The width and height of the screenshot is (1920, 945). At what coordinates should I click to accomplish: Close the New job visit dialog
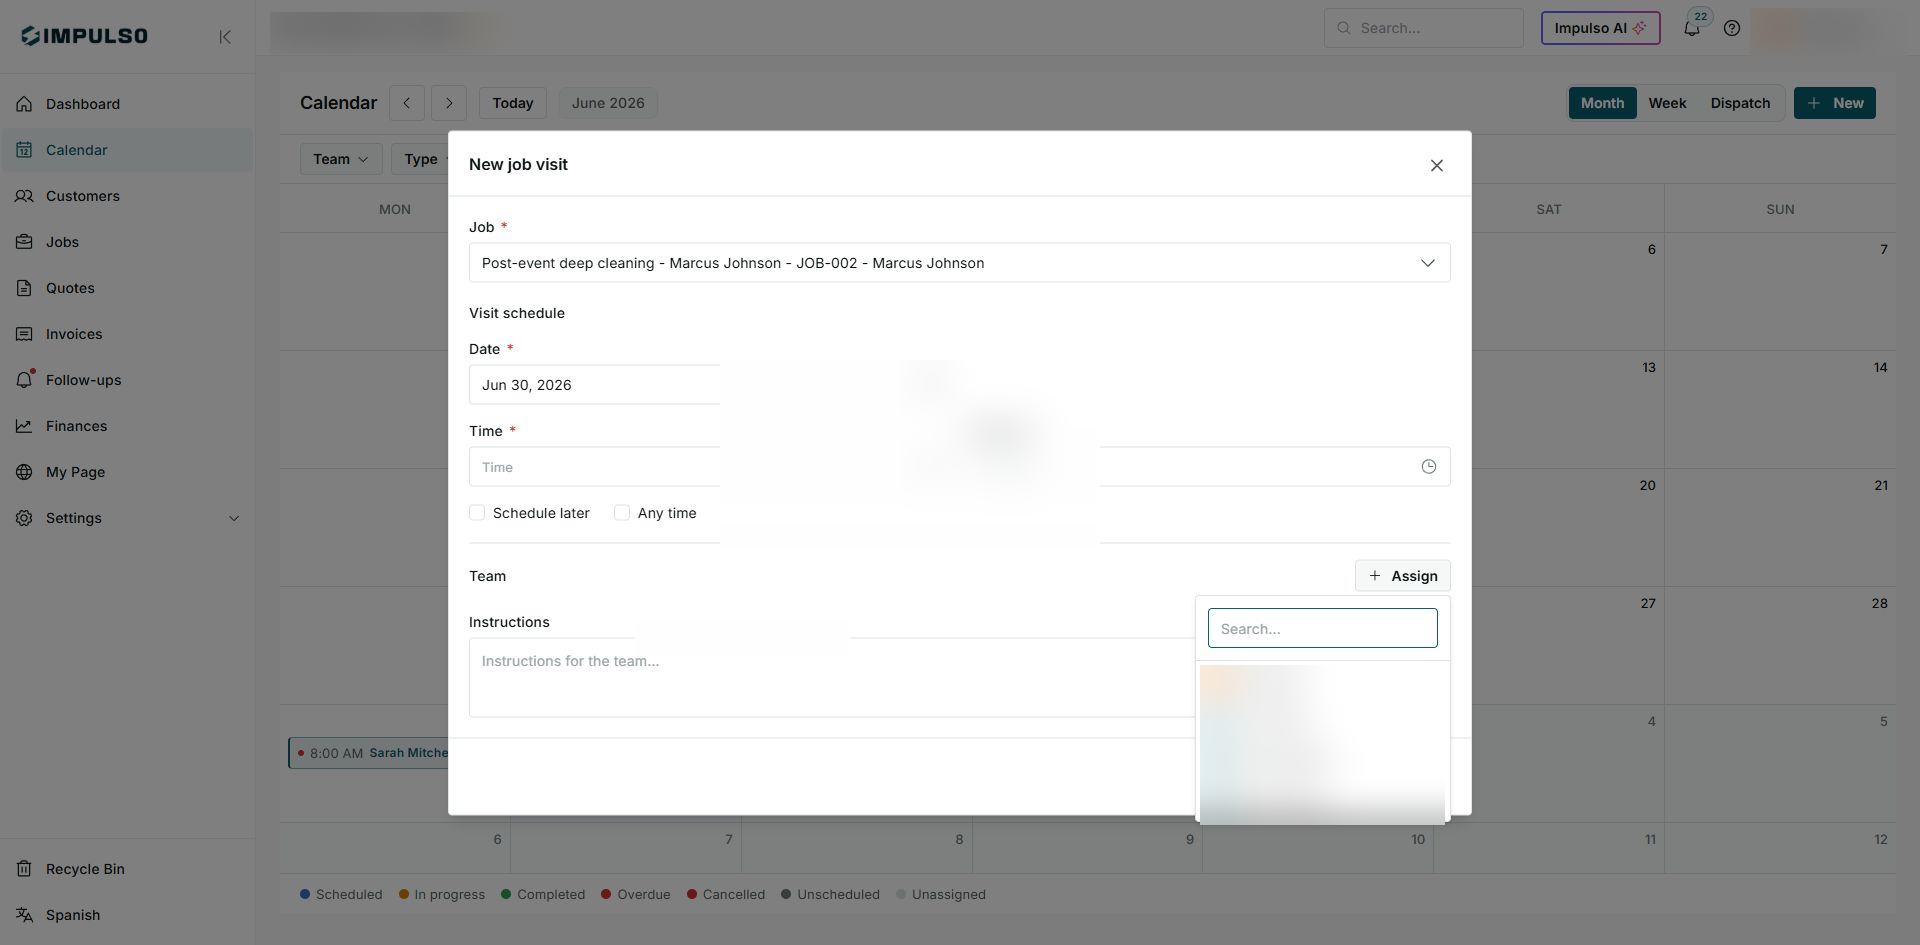1437,165
